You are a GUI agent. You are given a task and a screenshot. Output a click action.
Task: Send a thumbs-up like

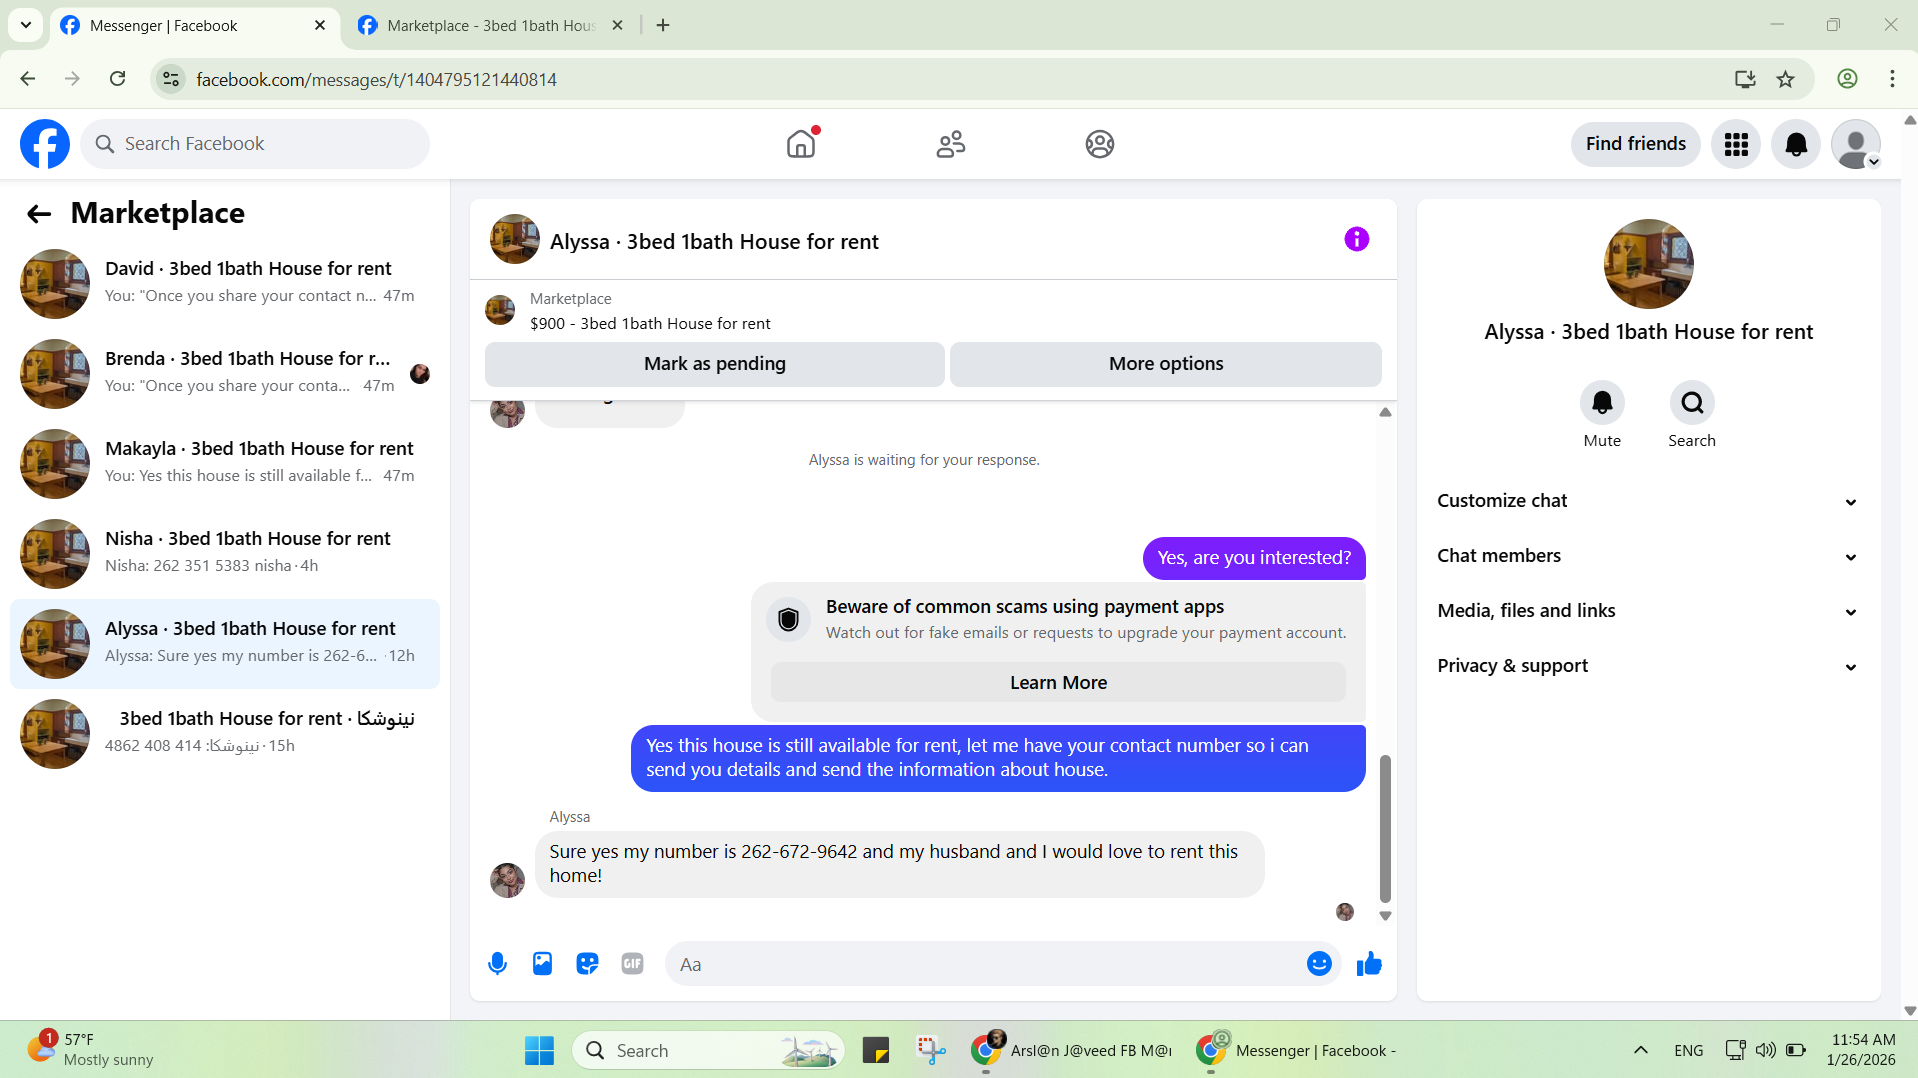(x=1369, y=964)
